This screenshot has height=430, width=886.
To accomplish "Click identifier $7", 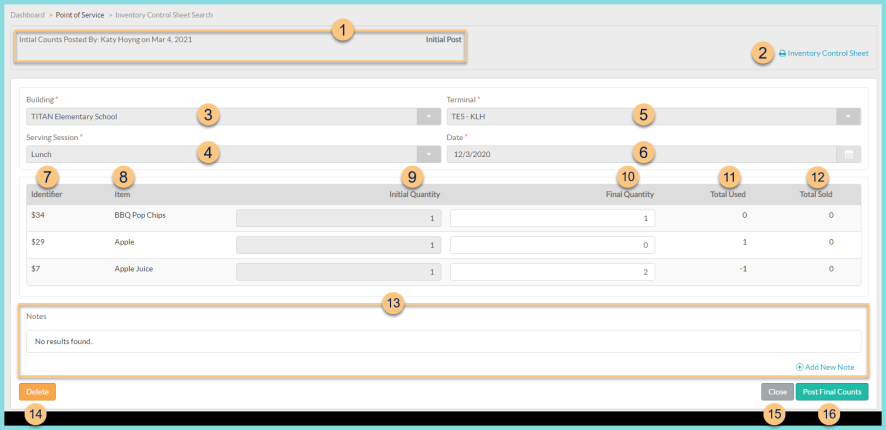I will coord(36,269).
